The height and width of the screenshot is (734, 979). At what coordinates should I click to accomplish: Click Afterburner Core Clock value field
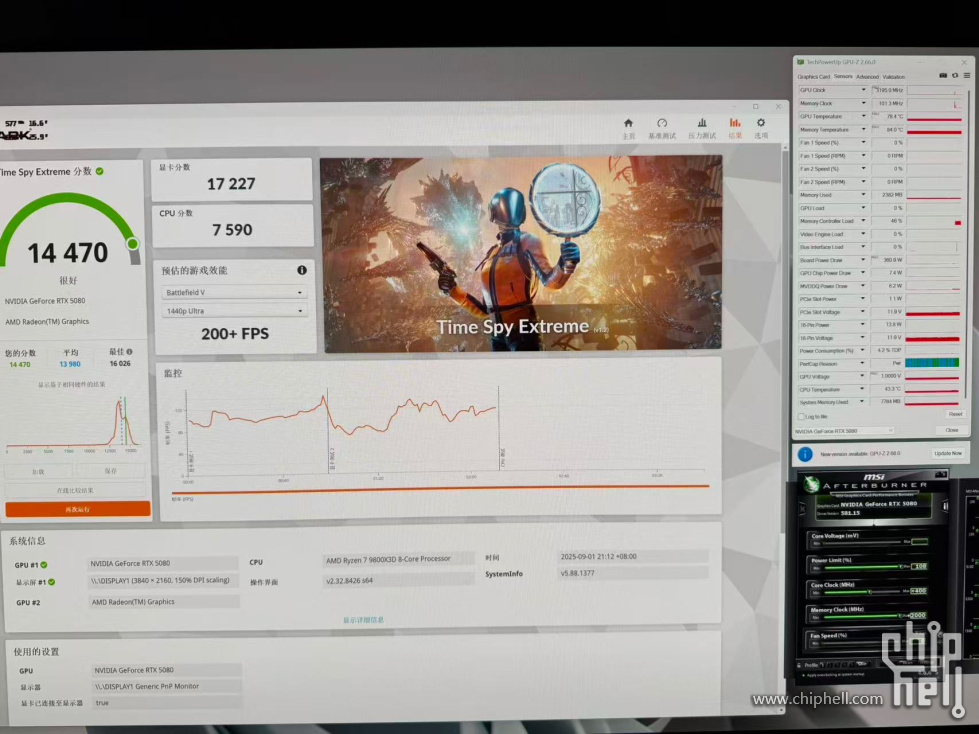[918, 590]
